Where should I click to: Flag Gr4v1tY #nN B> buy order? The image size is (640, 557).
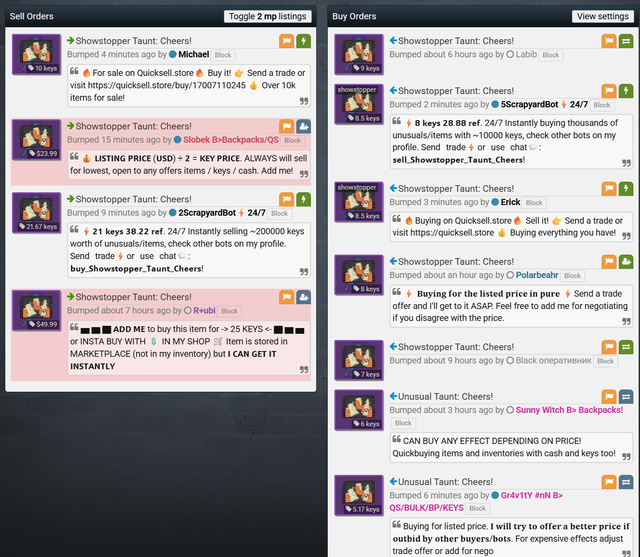click(609, 482)
